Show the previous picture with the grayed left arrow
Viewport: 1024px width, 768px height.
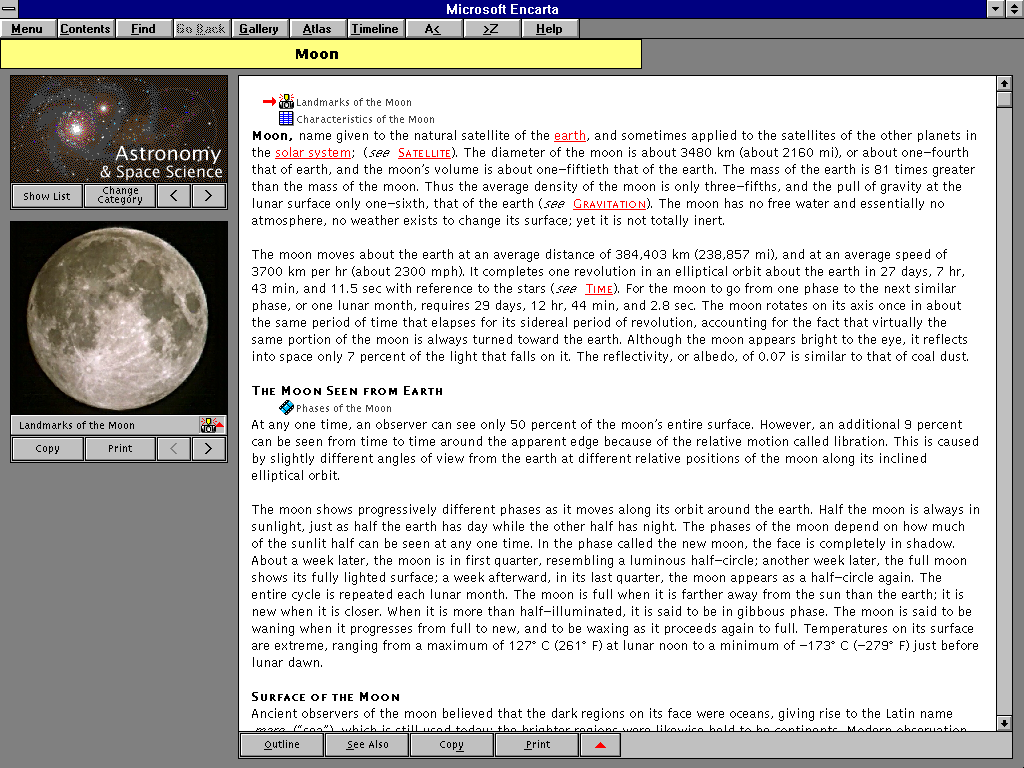point(174,449)
